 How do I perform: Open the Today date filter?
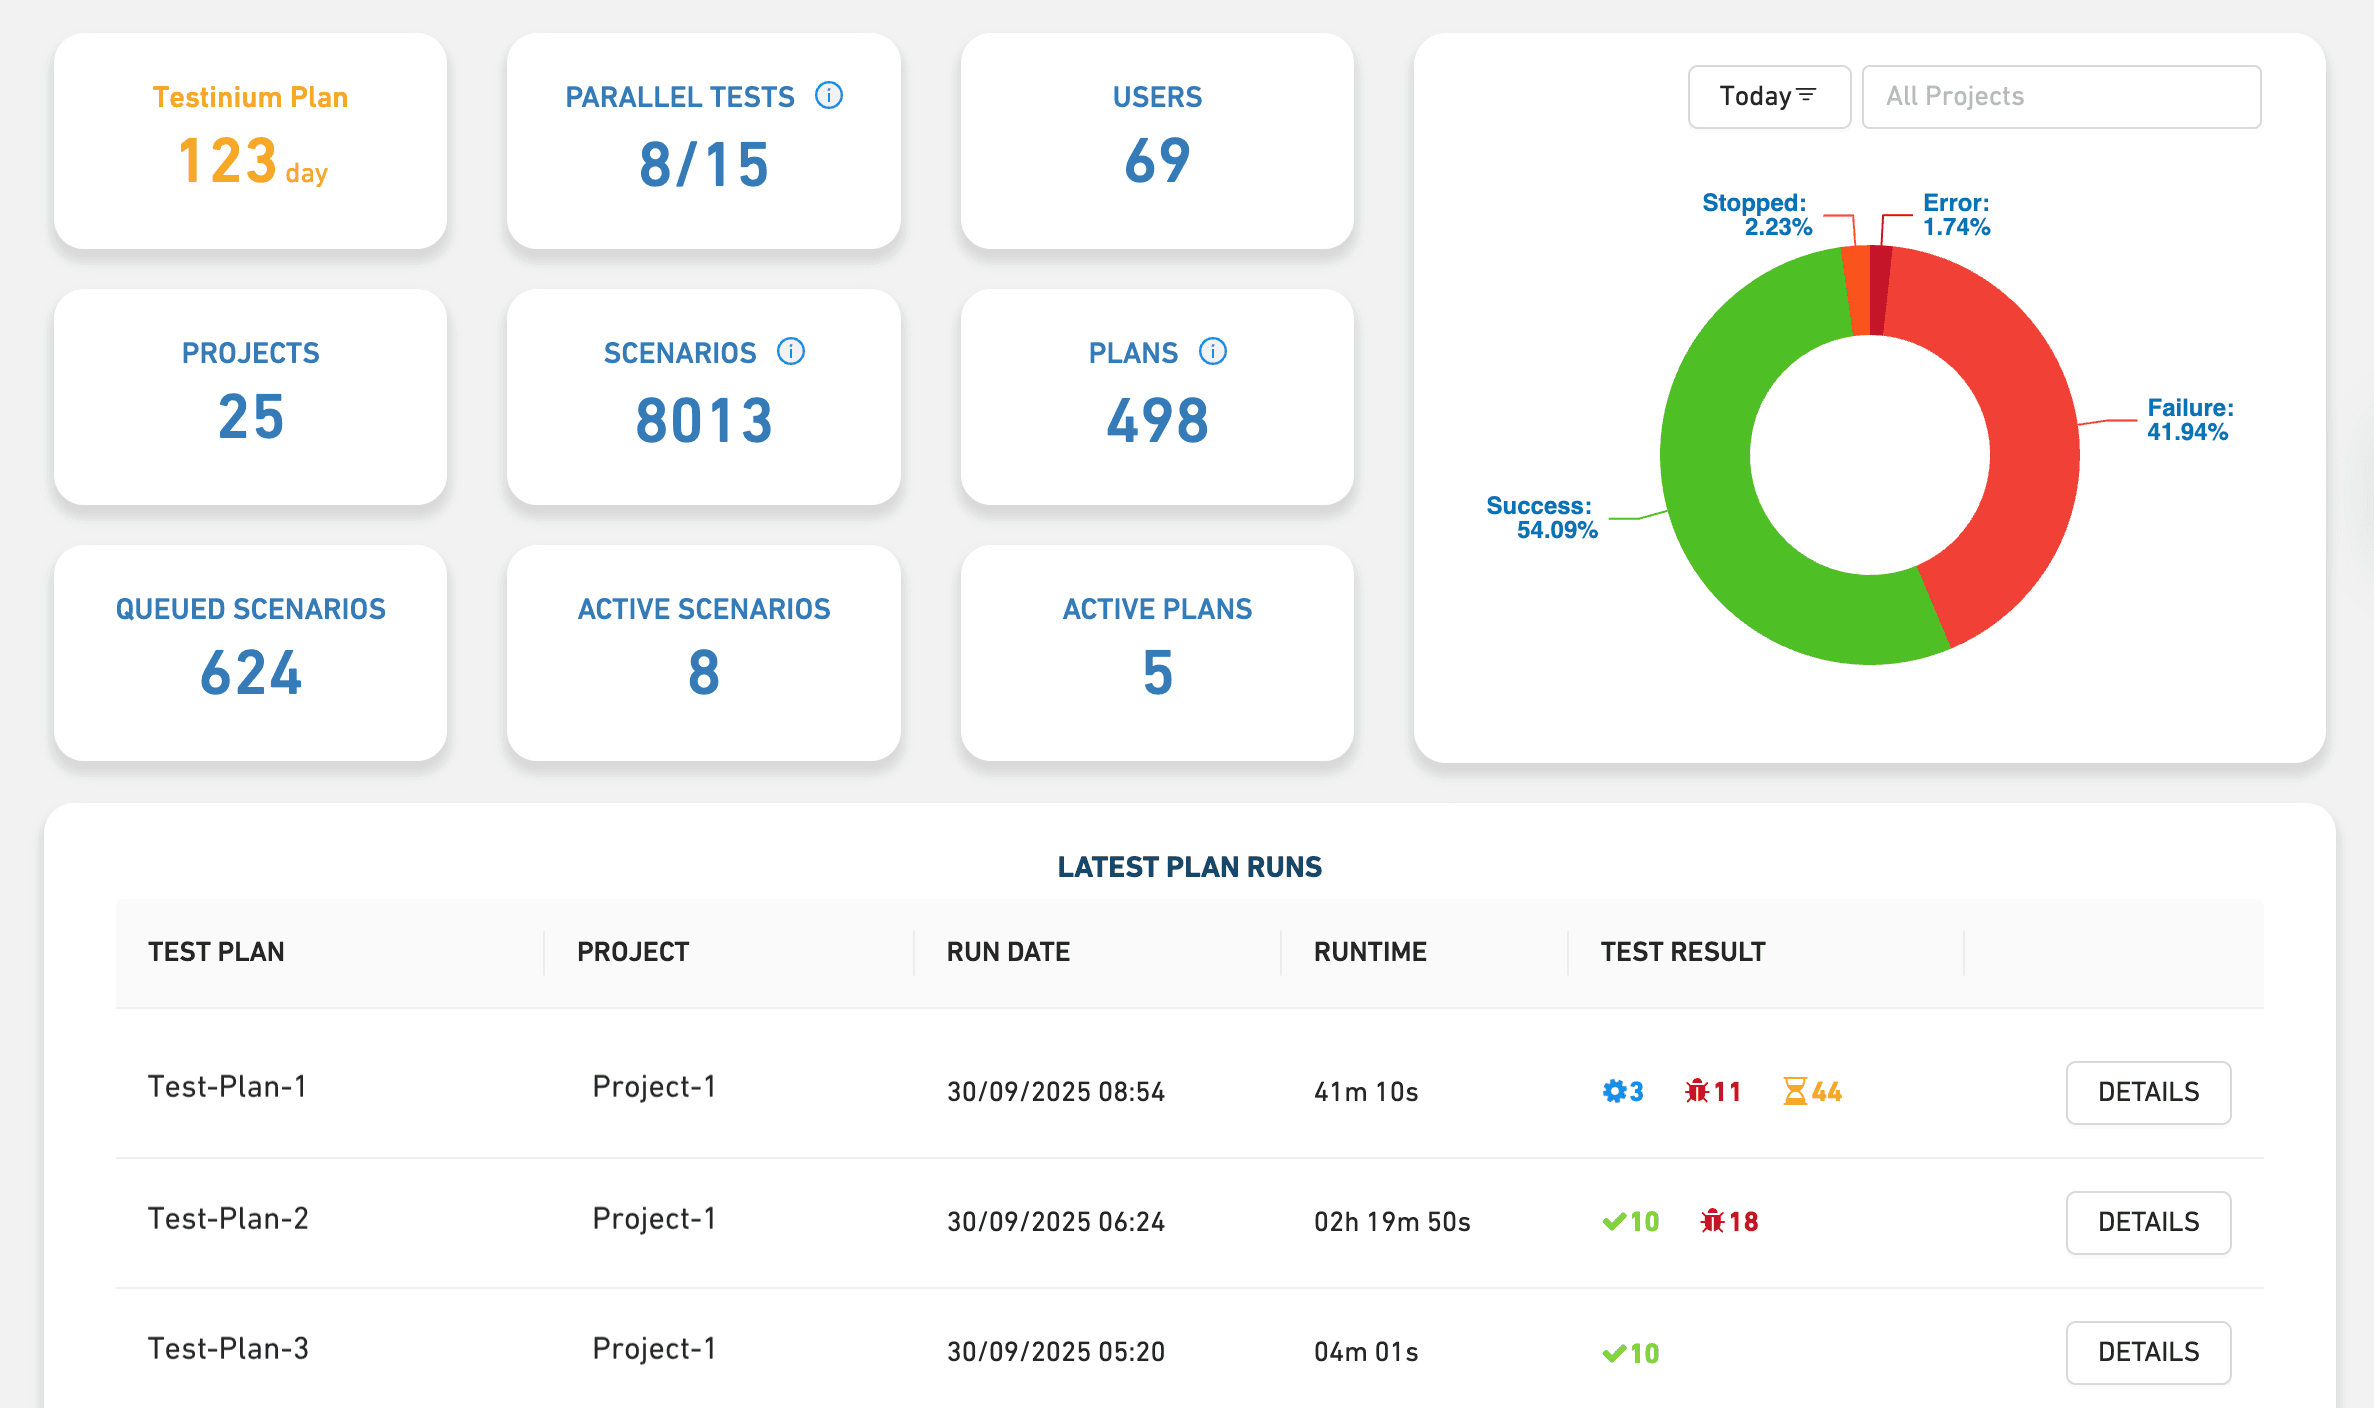click(1769, 96)
